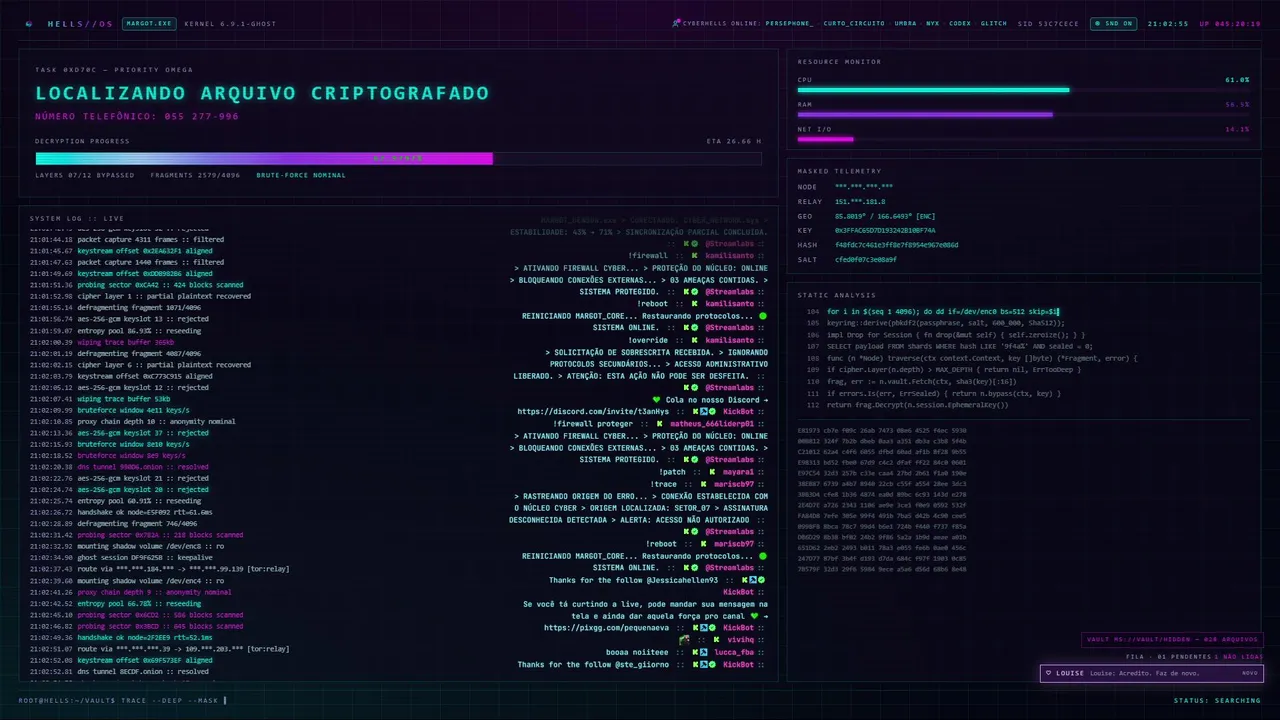1280x720 pixels.
Task: Click log line cipher layer 1 partial plaintext
Action: coord(140,296)
